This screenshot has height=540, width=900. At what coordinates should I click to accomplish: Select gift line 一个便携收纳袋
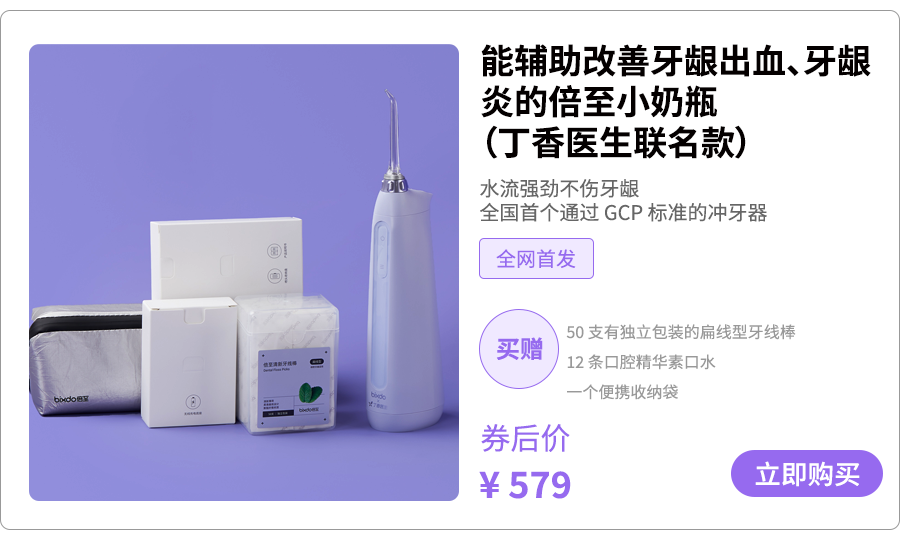[622, 392]
